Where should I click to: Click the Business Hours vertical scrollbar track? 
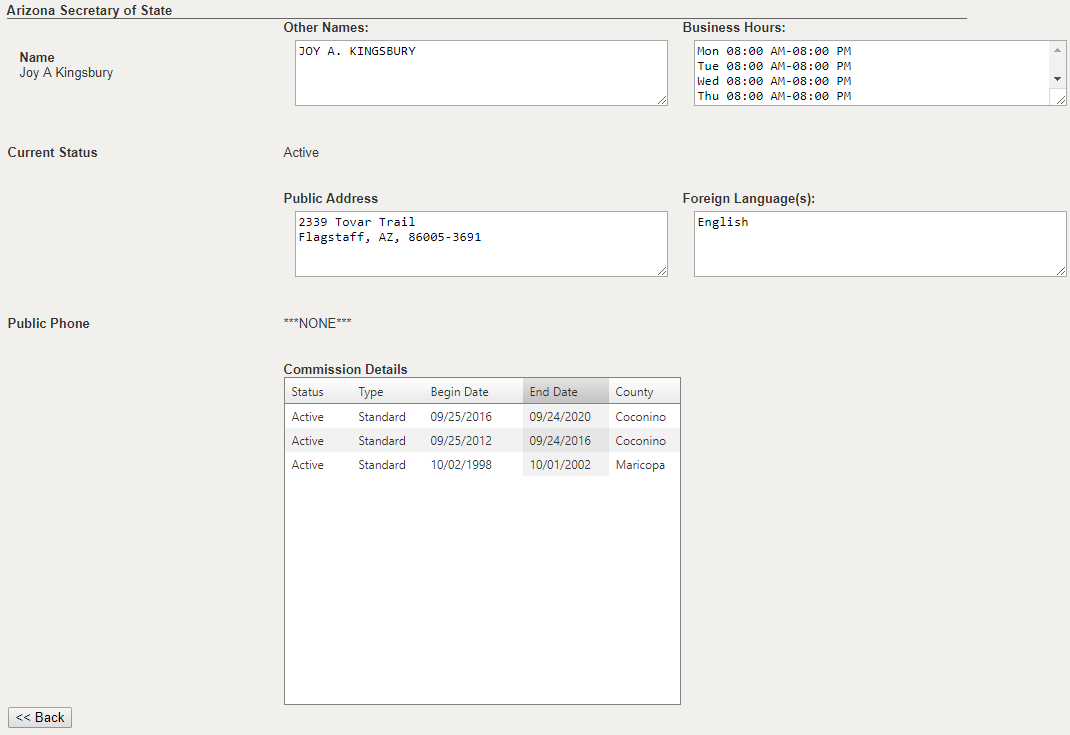point(1058,63)
